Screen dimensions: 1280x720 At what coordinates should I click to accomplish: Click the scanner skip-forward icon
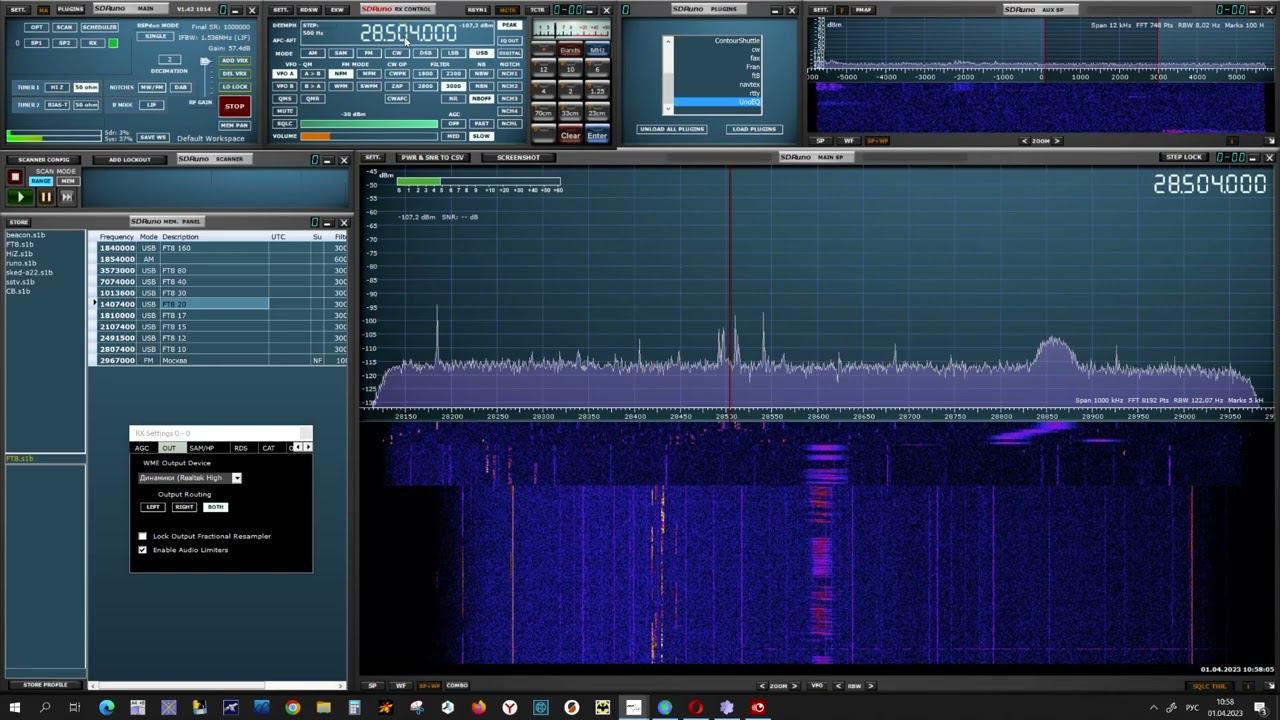click(67, 197)
